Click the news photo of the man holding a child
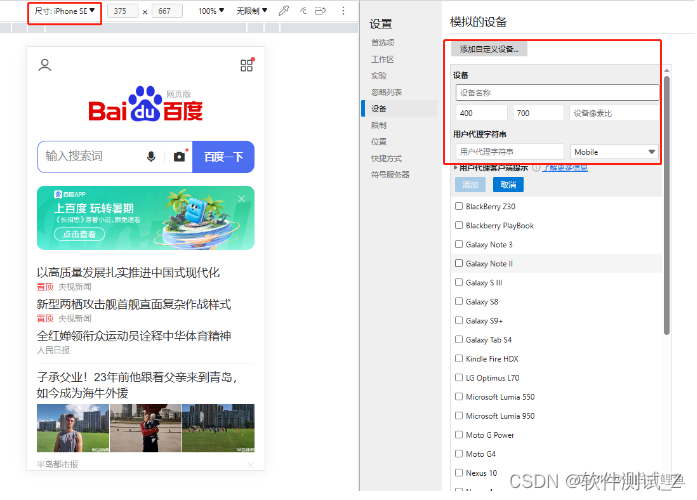This screenshot has height=500, width=697. (x=146, y=428)
